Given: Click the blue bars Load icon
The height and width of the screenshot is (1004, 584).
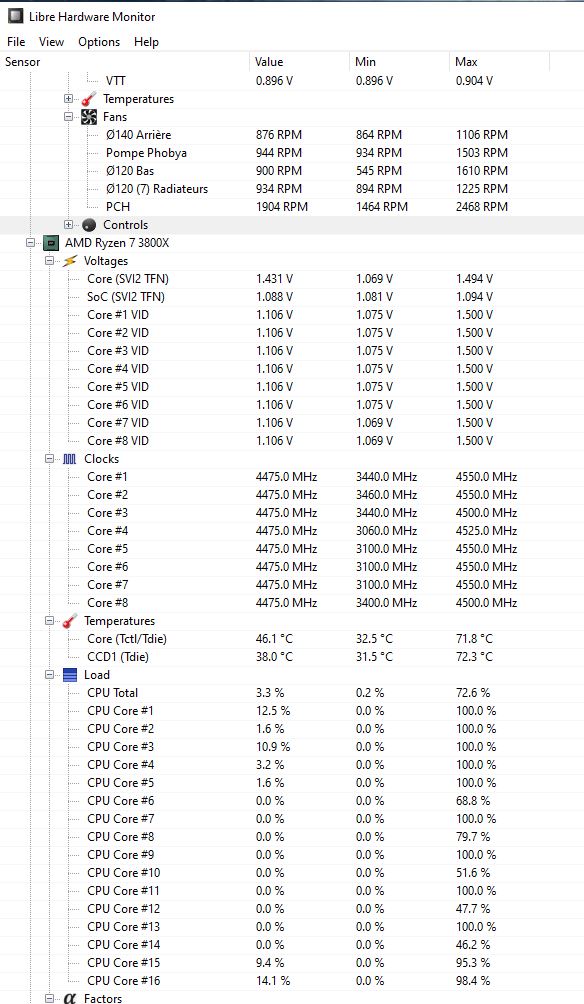Looking at the screenshot, I should click(70, 674).
